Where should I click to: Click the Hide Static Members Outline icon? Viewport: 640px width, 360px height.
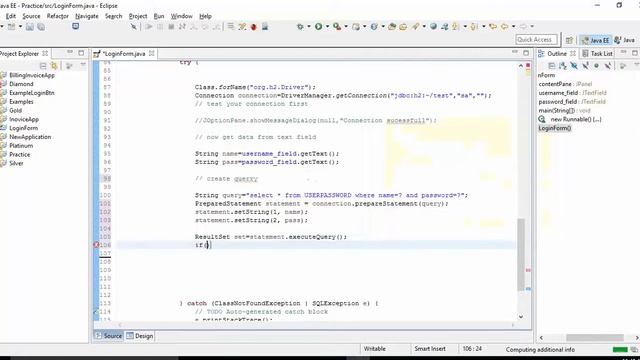585,66
